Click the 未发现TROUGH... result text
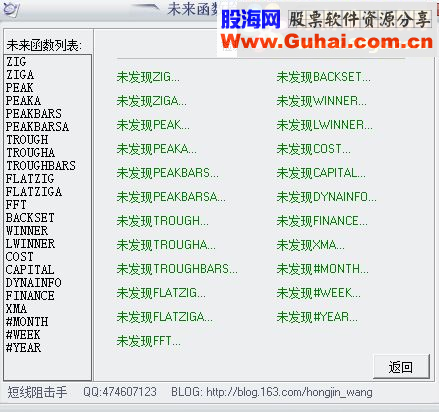The width and height of the screenshot is (439, 412). (x=163, y=221)
